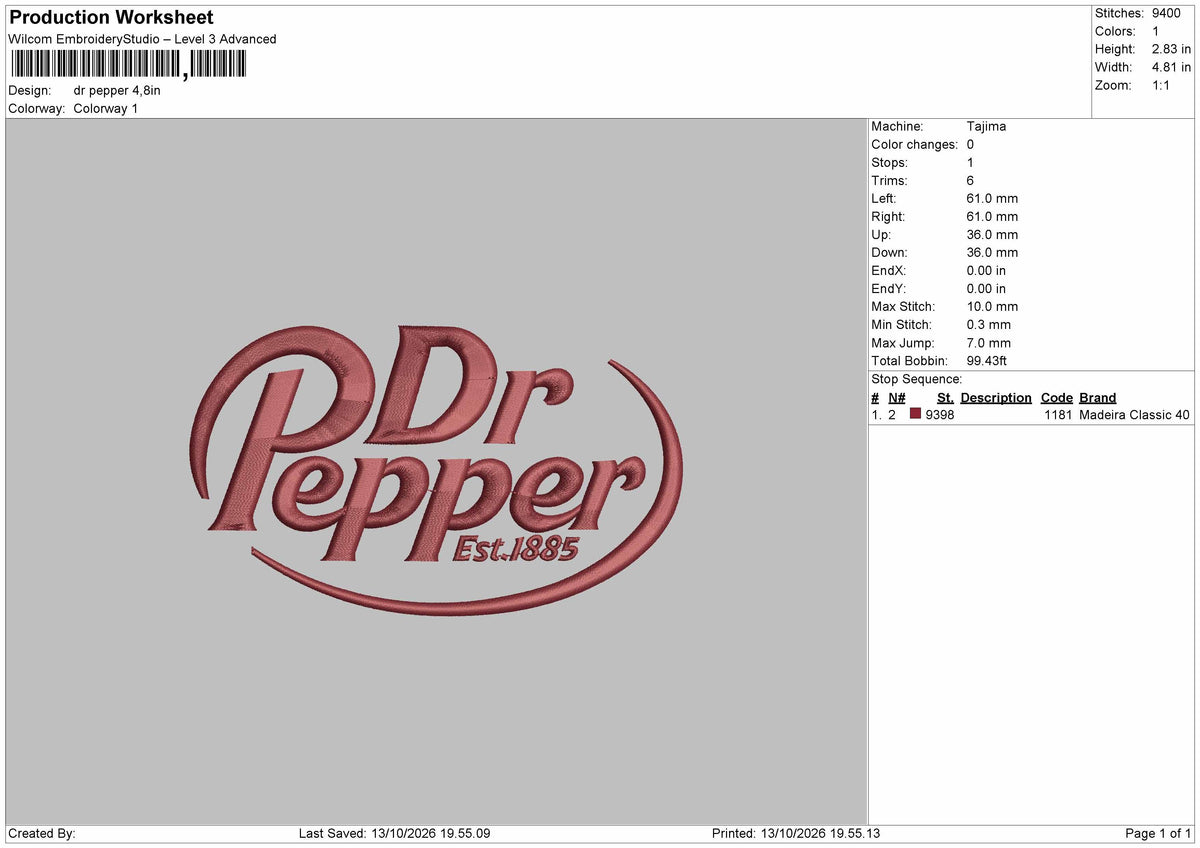1200x848 pixels.
Task: Select the stitch count 9398 in stop row
Action: 940,415
